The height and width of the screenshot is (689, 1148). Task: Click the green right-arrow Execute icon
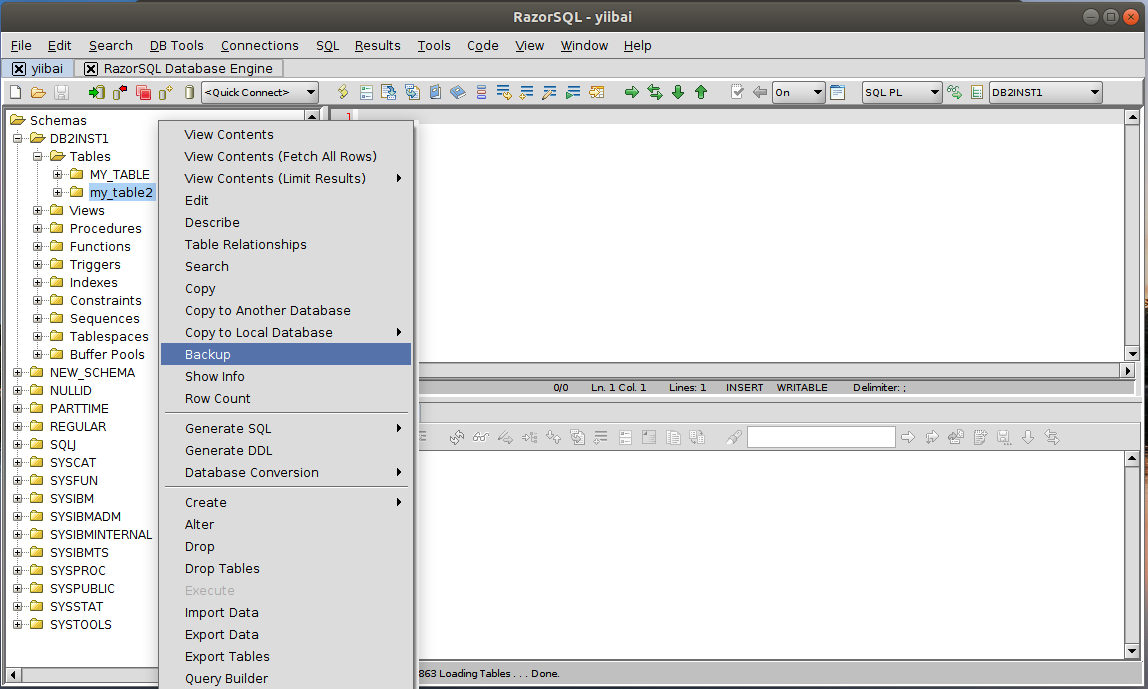click(x=632, y=93)
